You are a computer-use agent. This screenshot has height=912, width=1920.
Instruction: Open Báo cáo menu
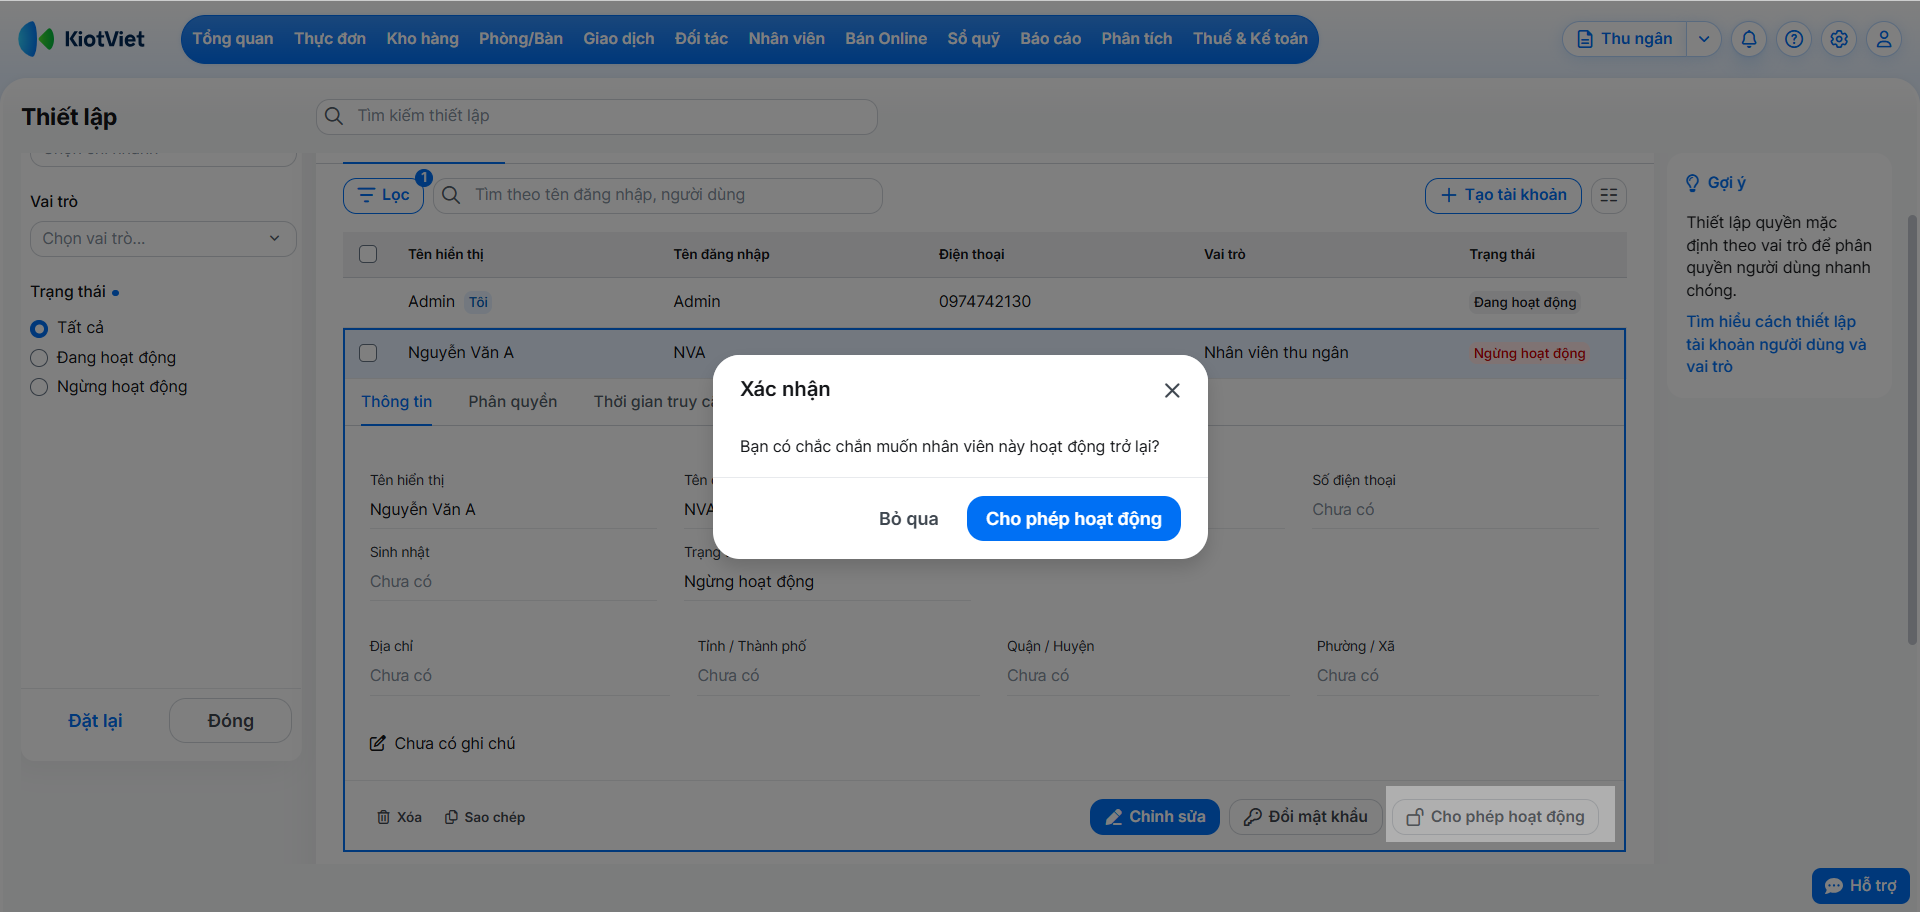(x=1050, y=39)
